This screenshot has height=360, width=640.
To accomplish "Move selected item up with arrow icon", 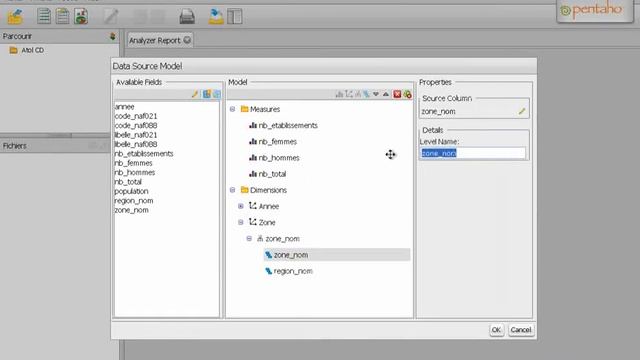I will 386,94.
